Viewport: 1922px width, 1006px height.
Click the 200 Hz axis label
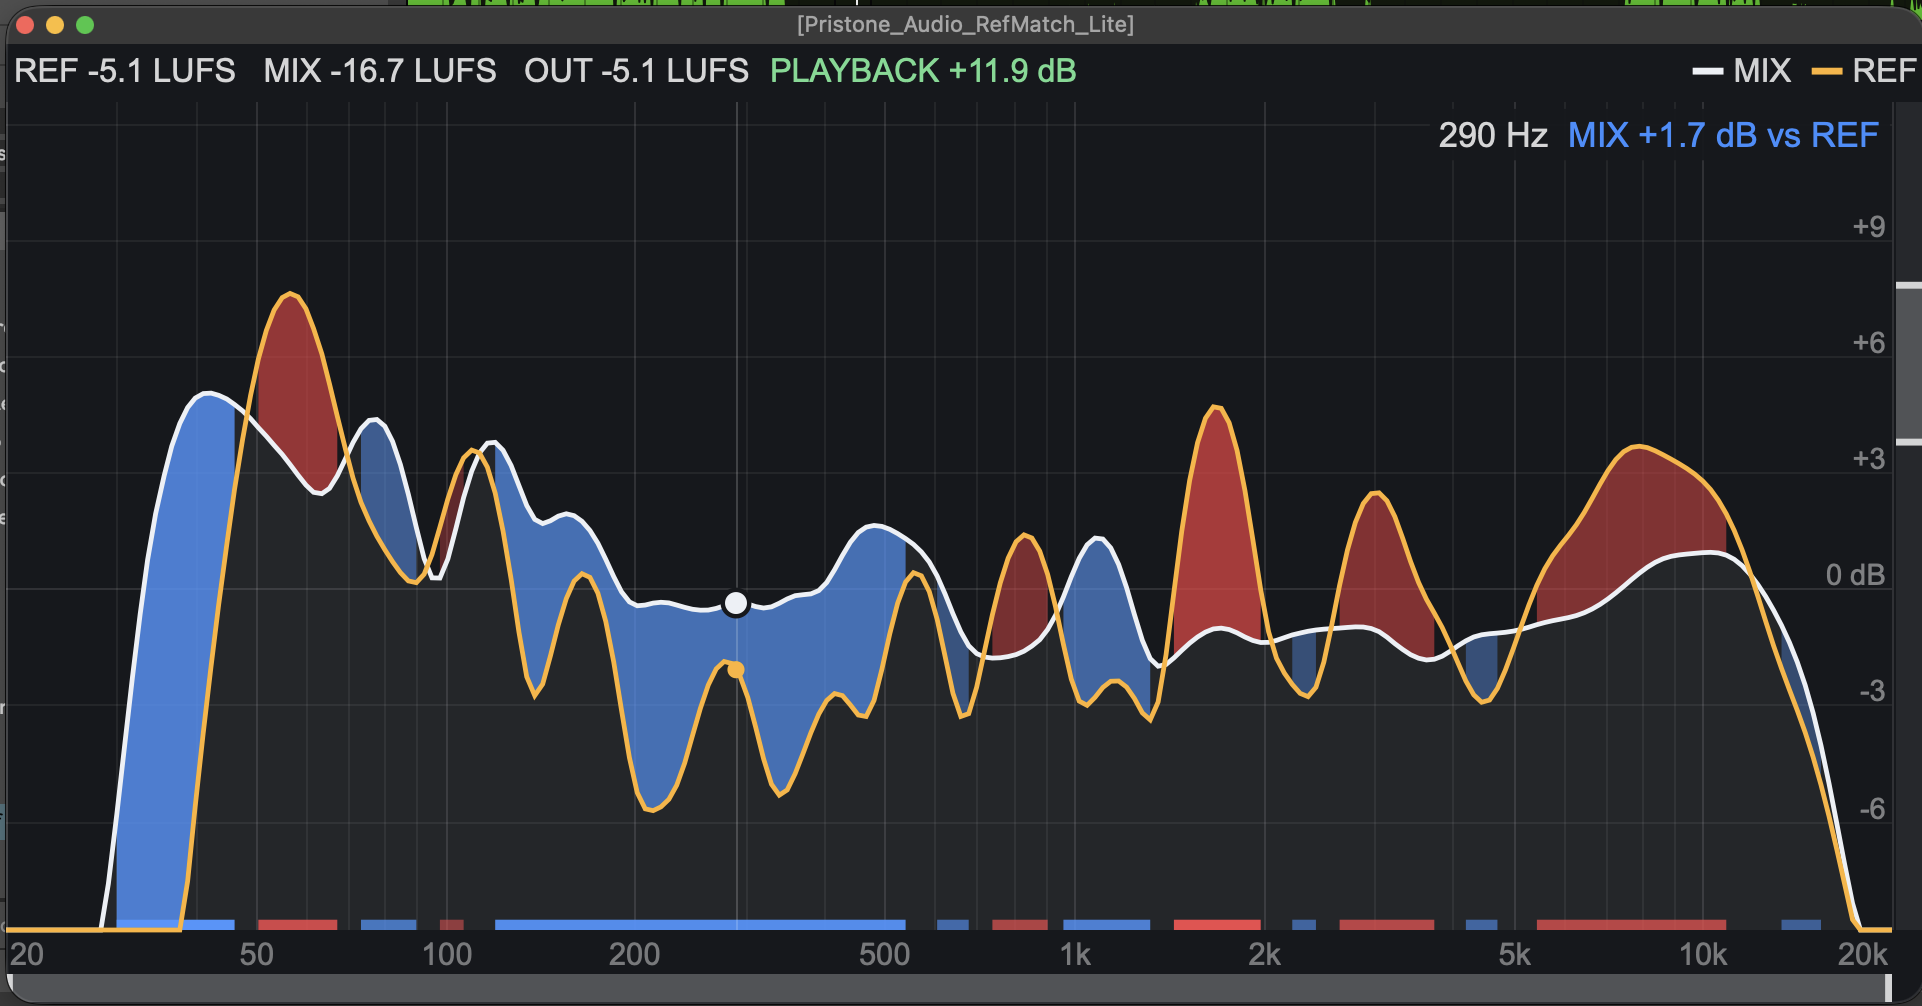(x=634, y=954)
